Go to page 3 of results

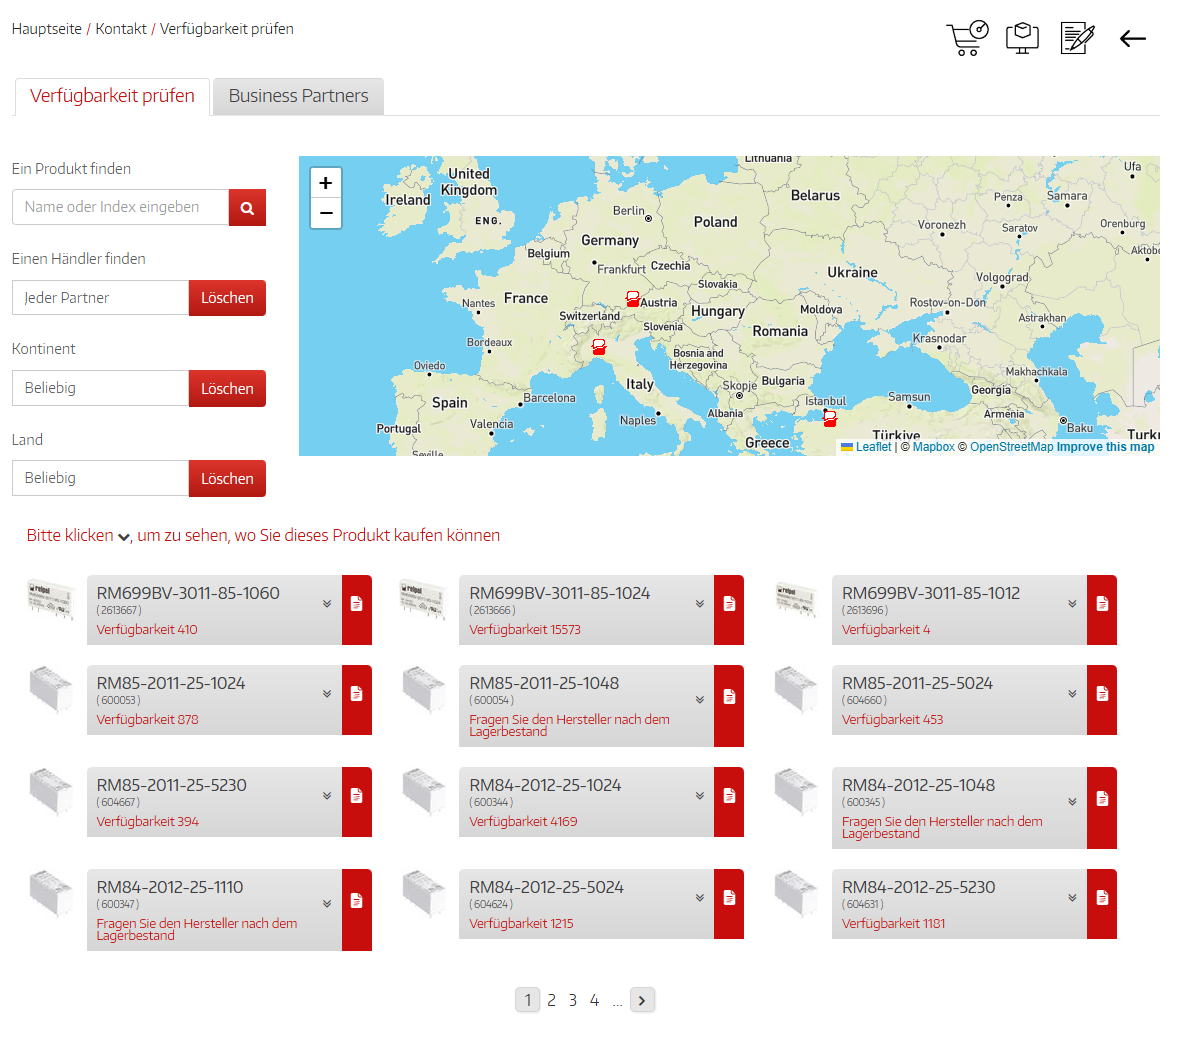click(573, 1000)
